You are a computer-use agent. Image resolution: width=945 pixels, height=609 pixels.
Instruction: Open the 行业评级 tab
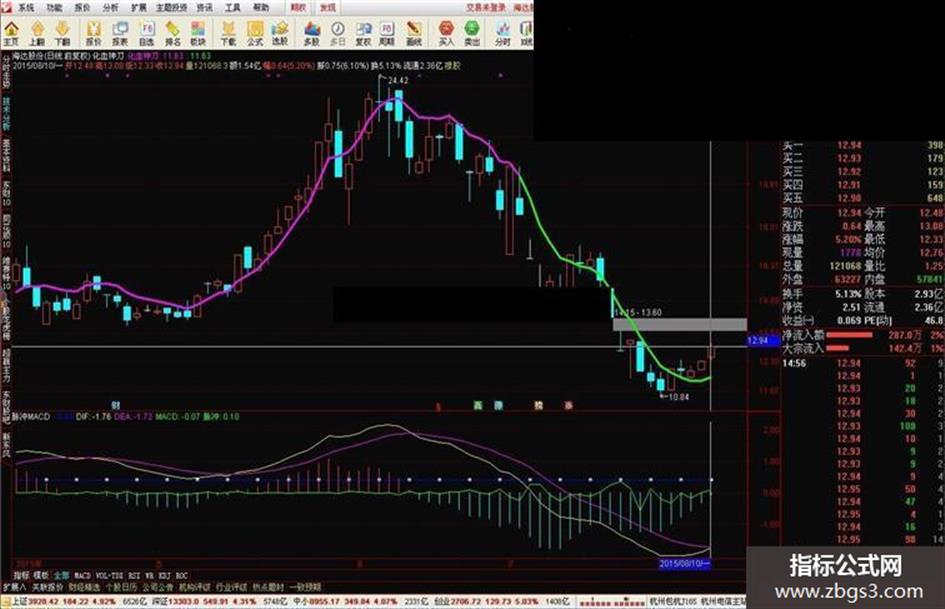point(231,587)
